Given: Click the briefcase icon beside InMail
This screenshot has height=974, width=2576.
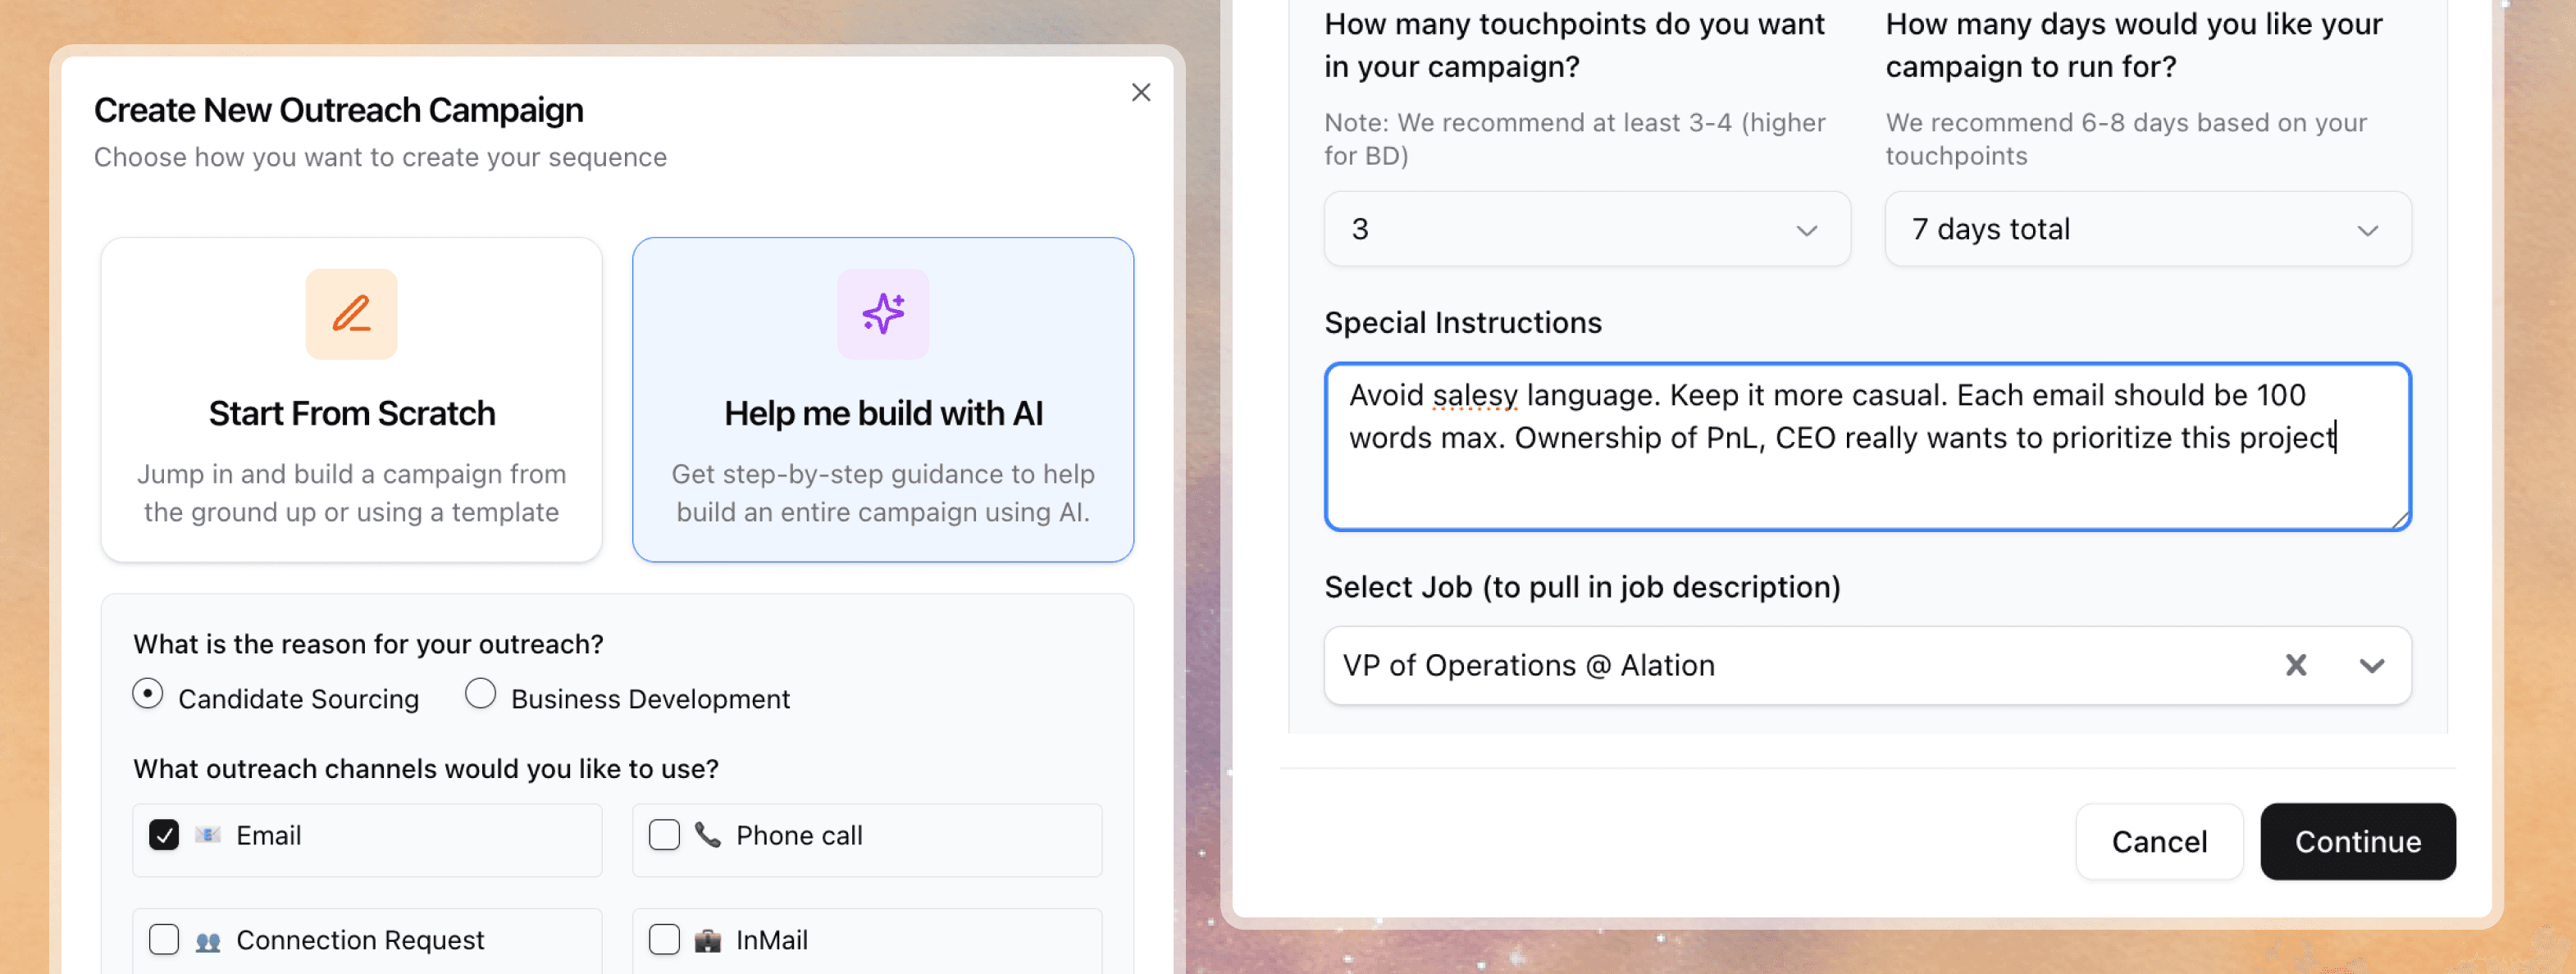Looking at the screenshot, I should click(x=708, y=941).
